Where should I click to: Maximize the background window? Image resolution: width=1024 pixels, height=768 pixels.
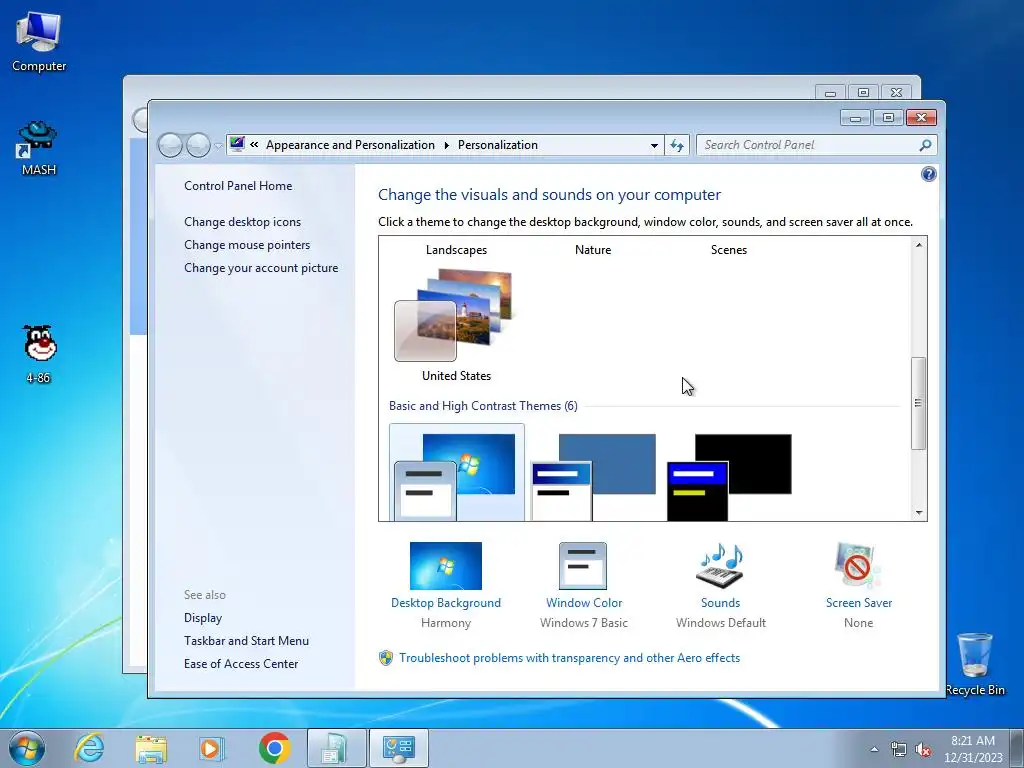point(863,93)
